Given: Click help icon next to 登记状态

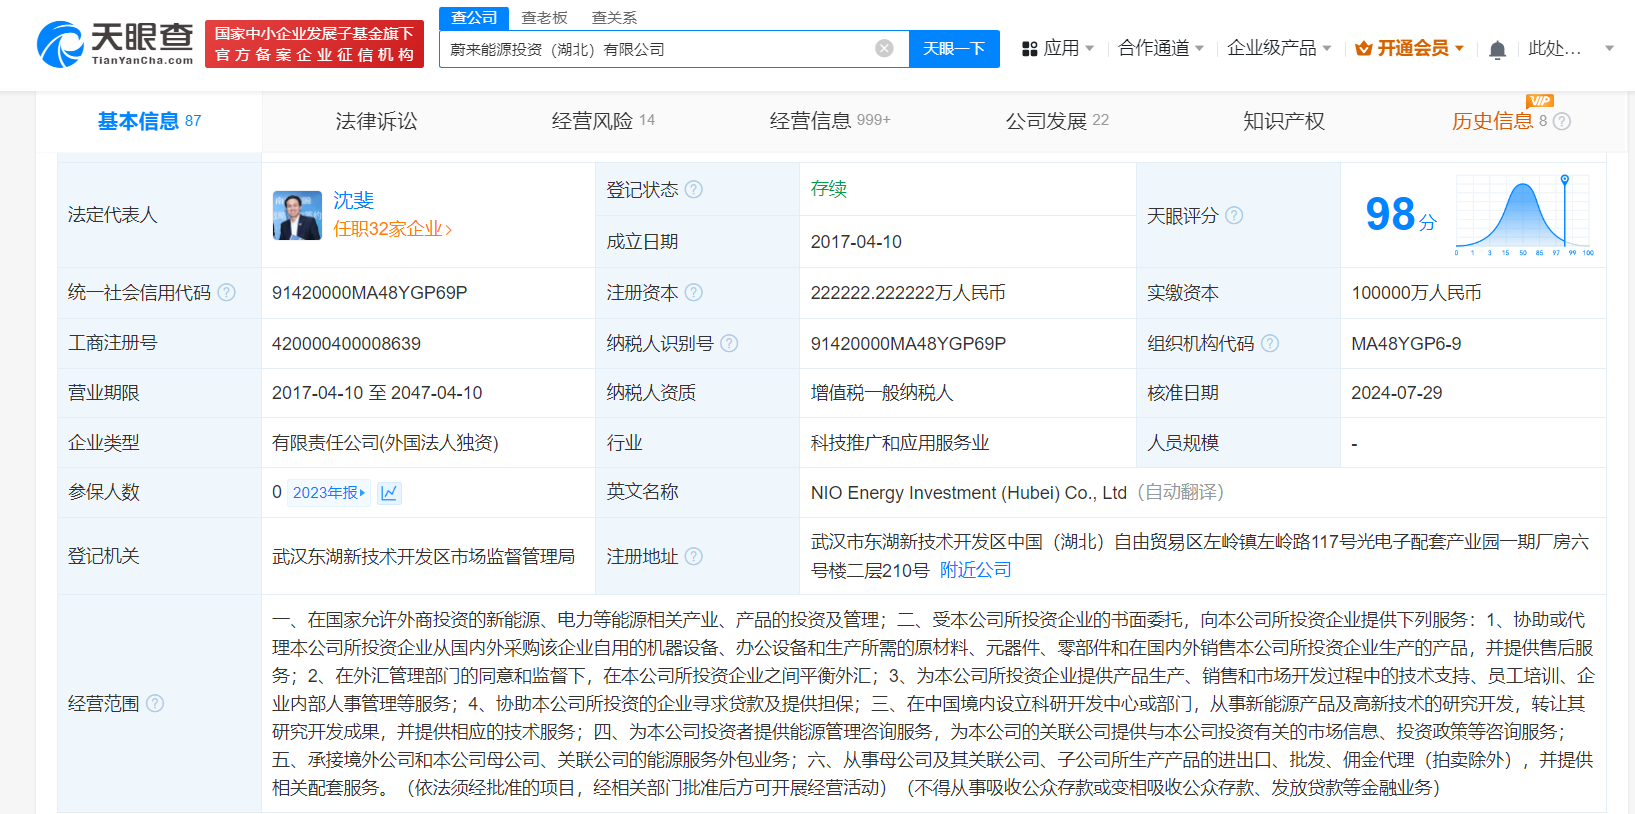Looking at the screenshot, I should [694, 189].
